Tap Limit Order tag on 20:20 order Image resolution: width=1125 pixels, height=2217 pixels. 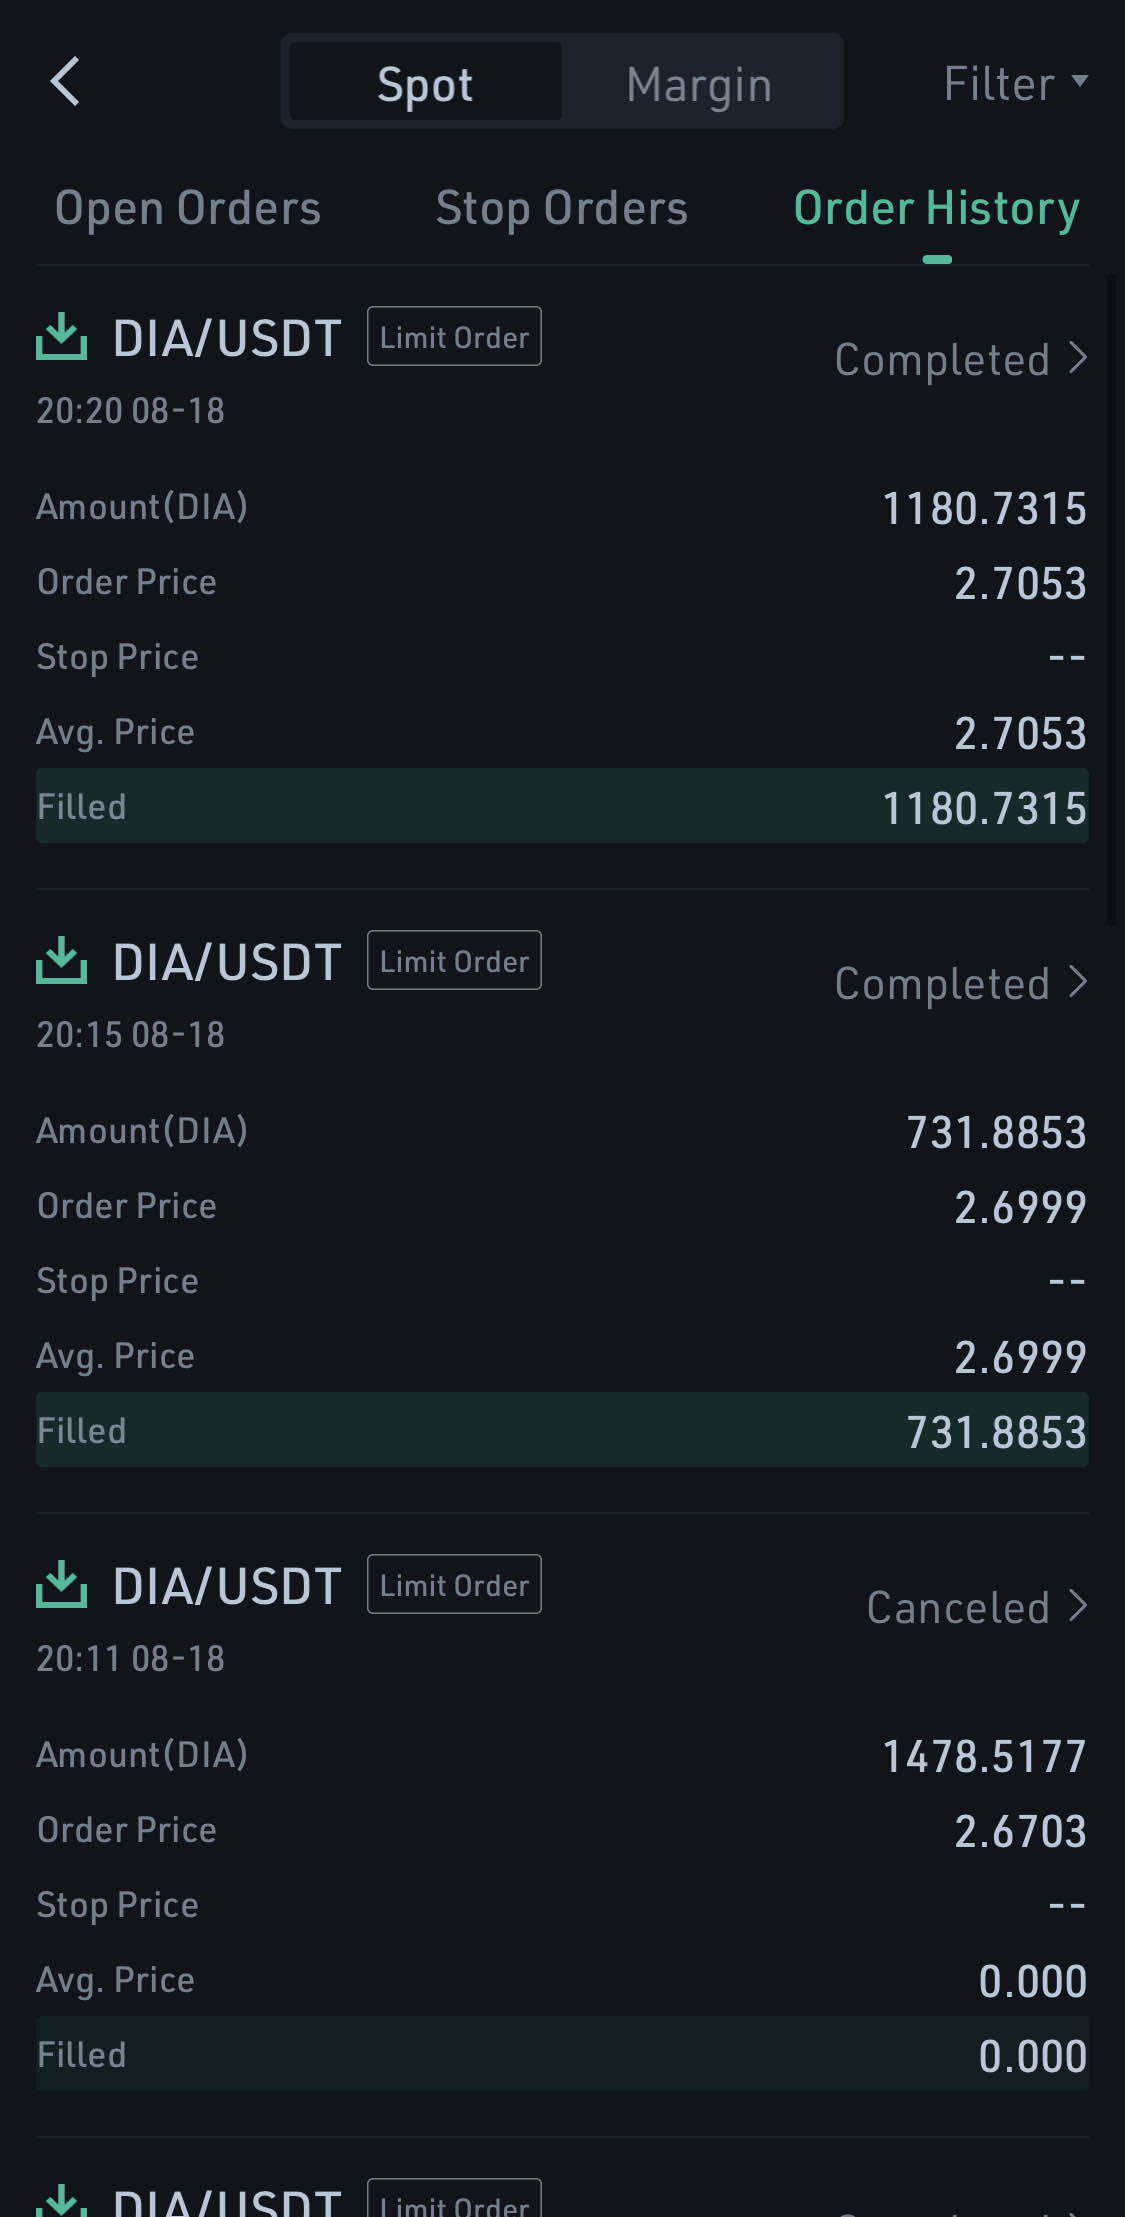pyautogui.click(x=454, y=337)
